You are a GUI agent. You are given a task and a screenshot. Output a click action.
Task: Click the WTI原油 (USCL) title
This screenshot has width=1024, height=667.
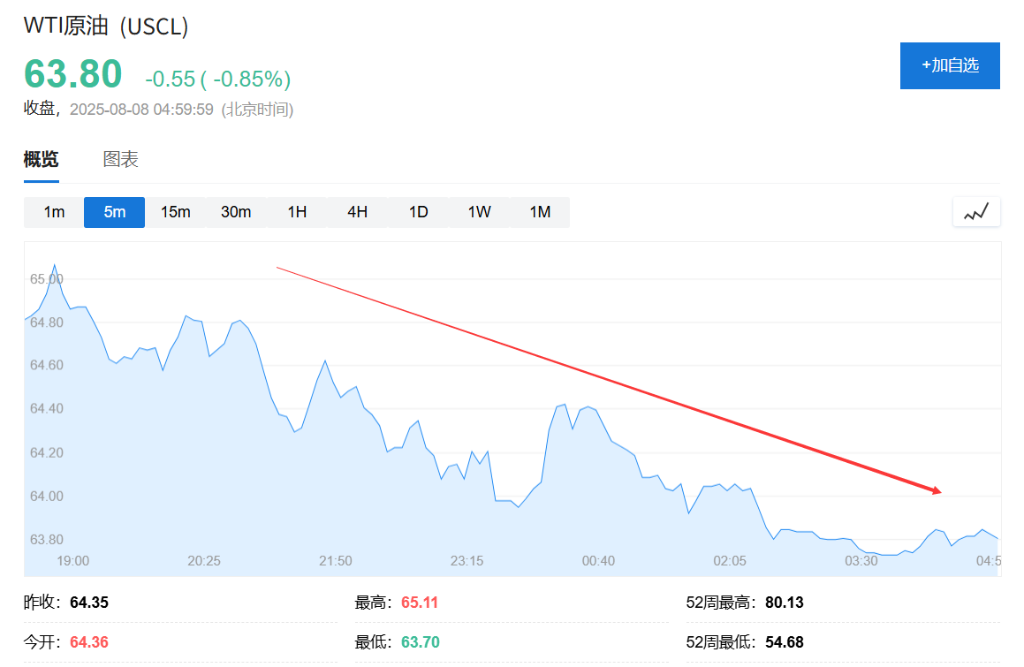pos(106,27)
